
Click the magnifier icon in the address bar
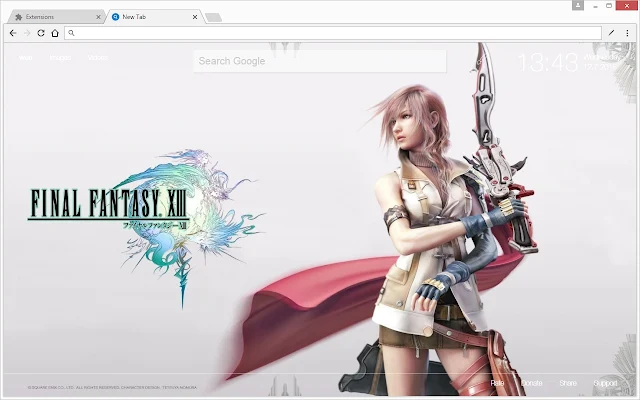(x=71, y=33)
